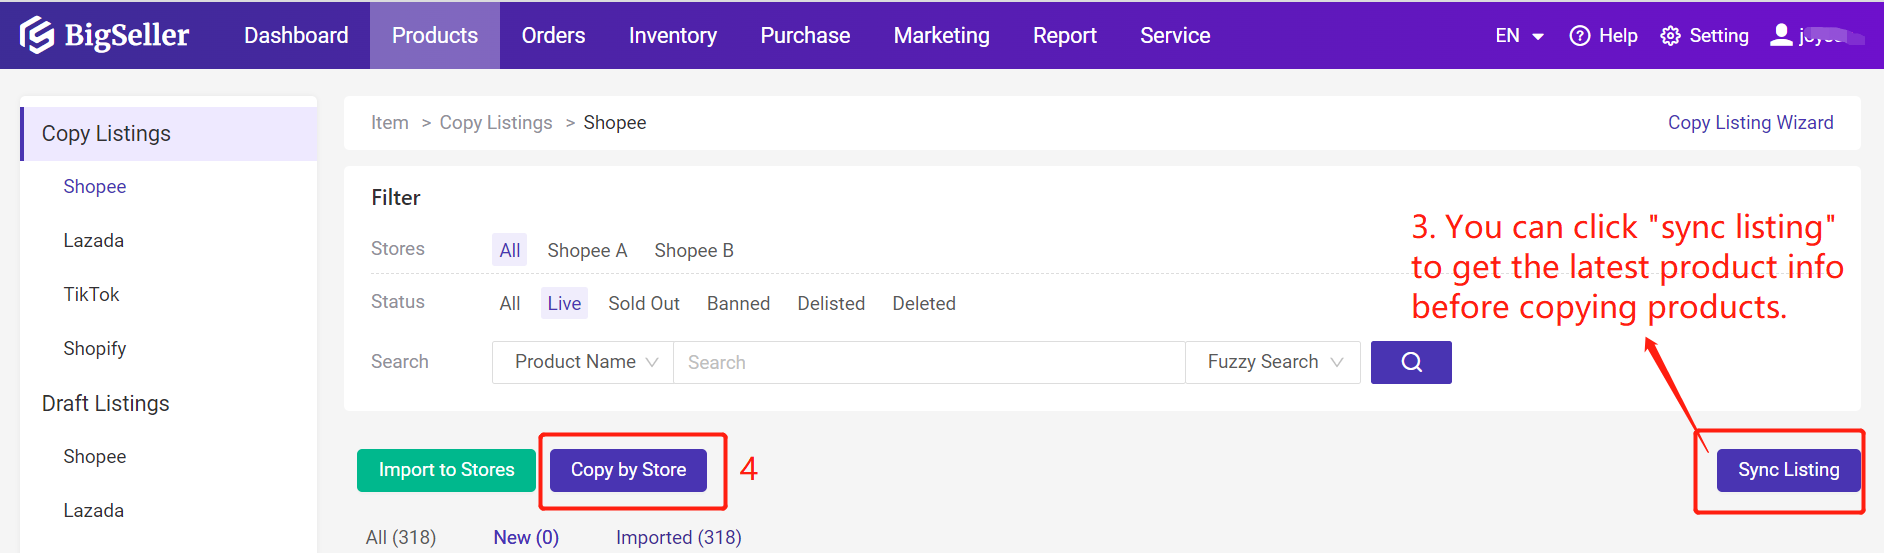The width and height of the screenshot is (1884, 553).
Task: Click Item in the breadcrumb
Action: 390,123
